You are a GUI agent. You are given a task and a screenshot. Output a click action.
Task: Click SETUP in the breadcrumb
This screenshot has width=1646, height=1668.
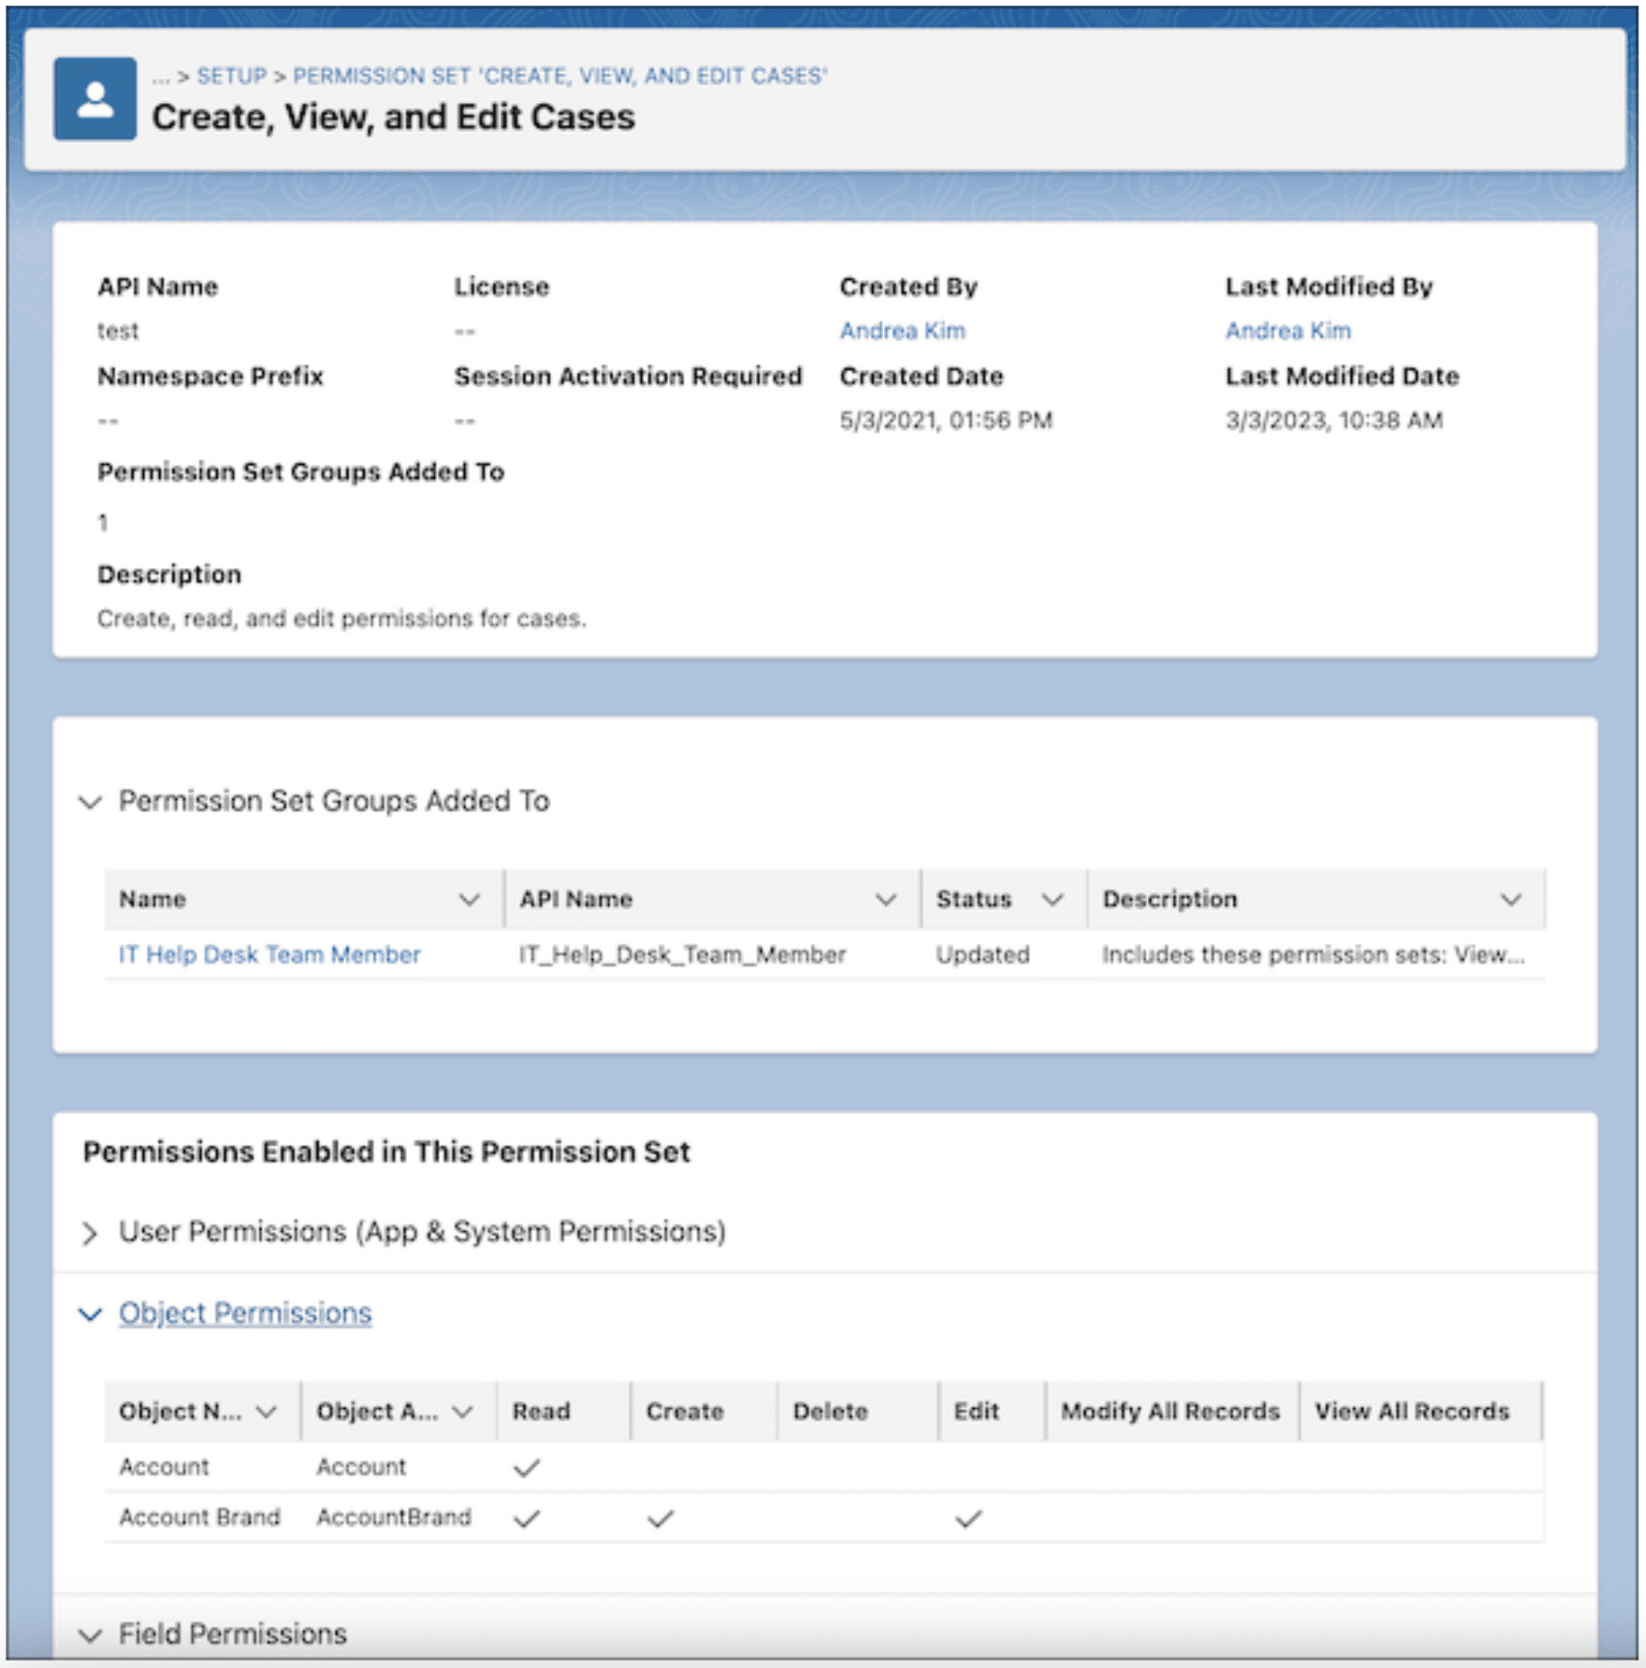click(x=231, y=76)
